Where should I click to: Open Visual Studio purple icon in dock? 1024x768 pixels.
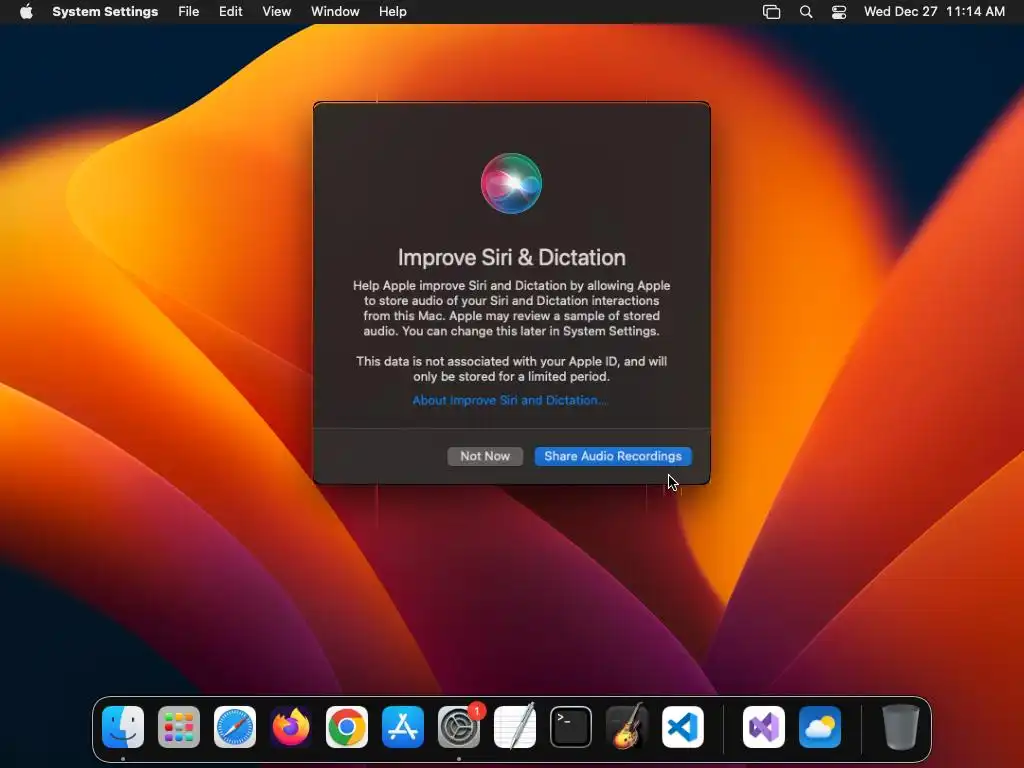click(x=764, y=727)
